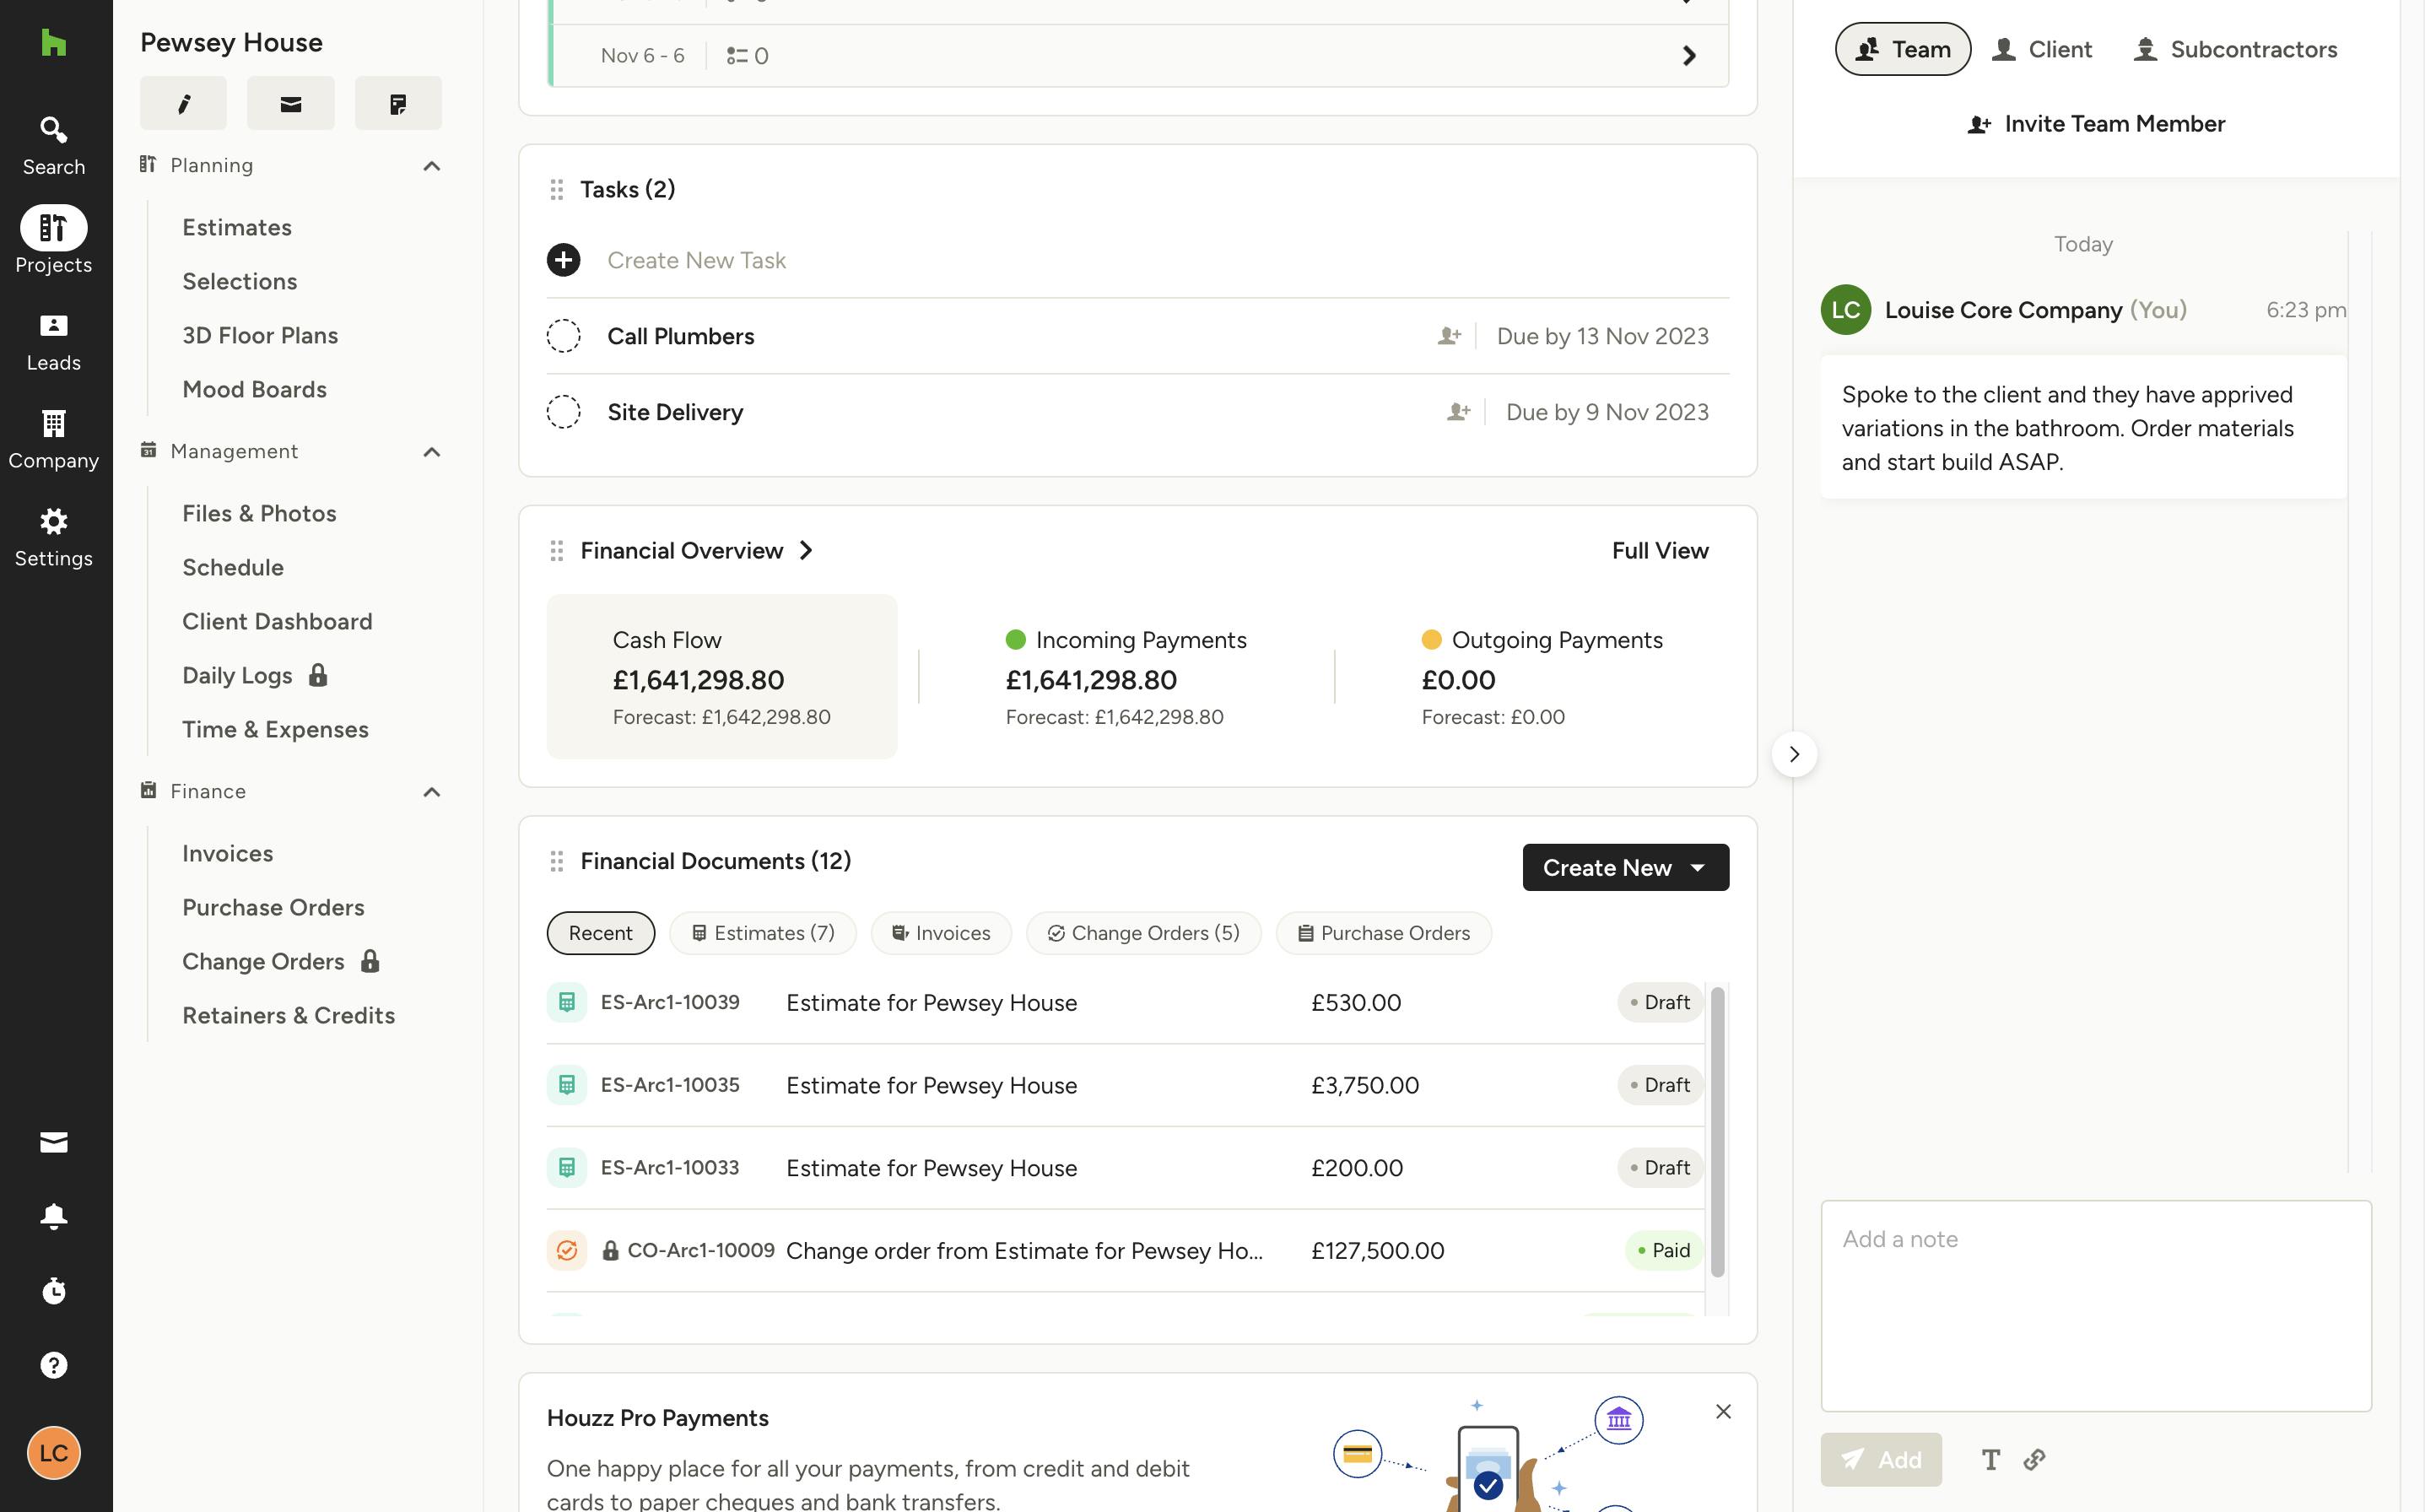
Task: Click the text formatting T icon
Action: (1990, 1460)
